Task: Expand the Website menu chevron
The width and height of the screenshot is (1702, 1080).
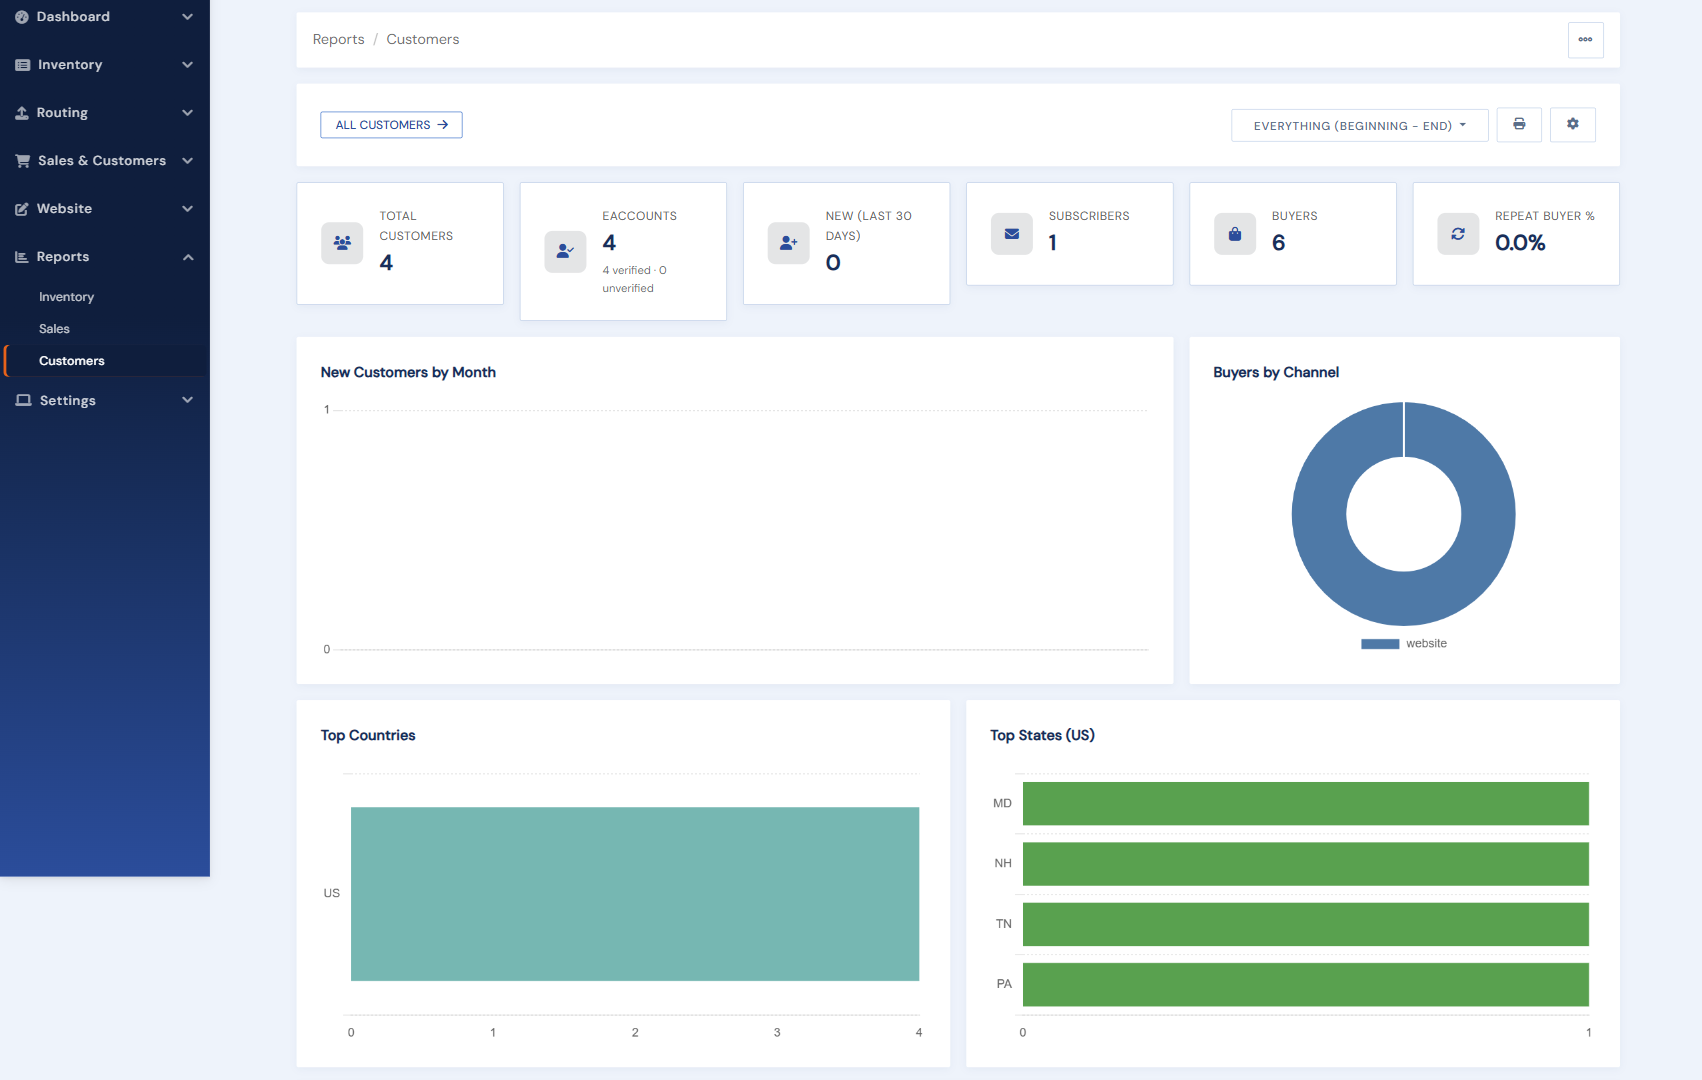Action: [x=187, y=209]
